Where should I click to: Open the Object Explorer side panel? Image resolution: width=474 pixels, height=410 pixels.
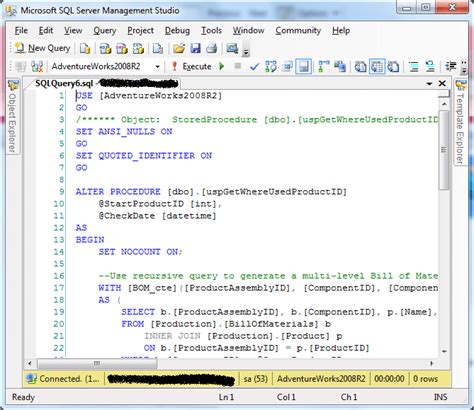[x=13, y=117]
